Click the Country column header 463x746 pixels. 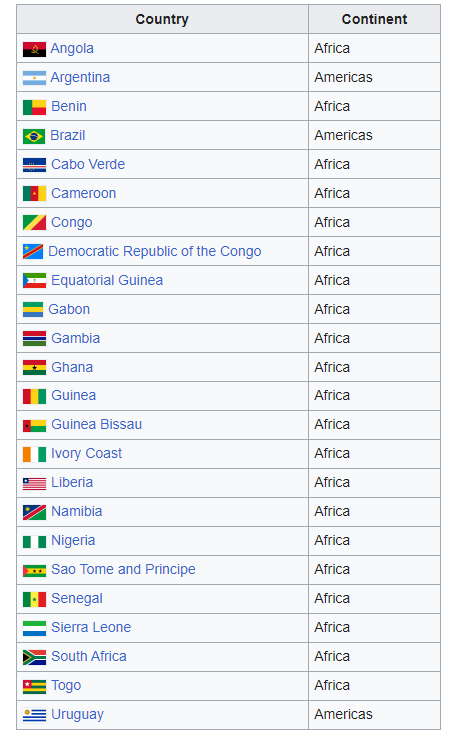(x=162, y=20)
